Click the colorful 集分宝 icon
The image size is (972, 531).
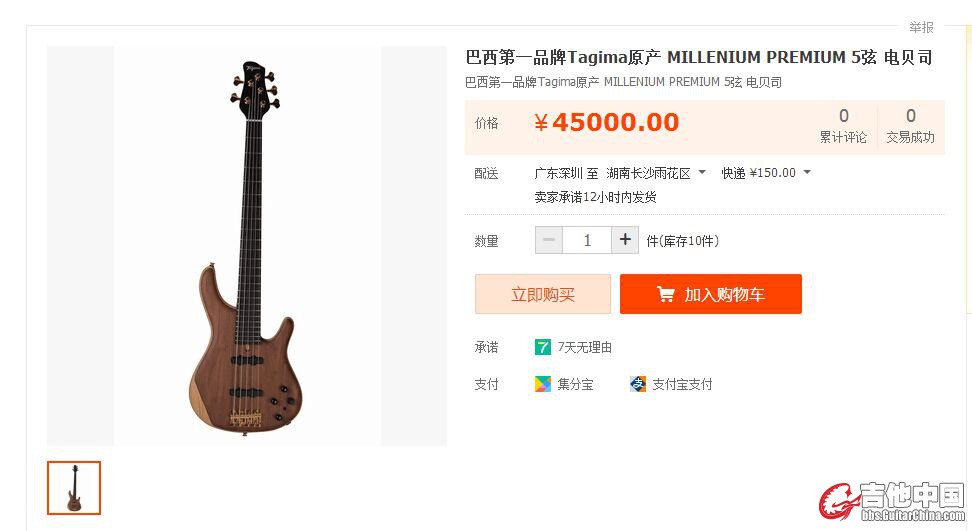coord(542,384)
